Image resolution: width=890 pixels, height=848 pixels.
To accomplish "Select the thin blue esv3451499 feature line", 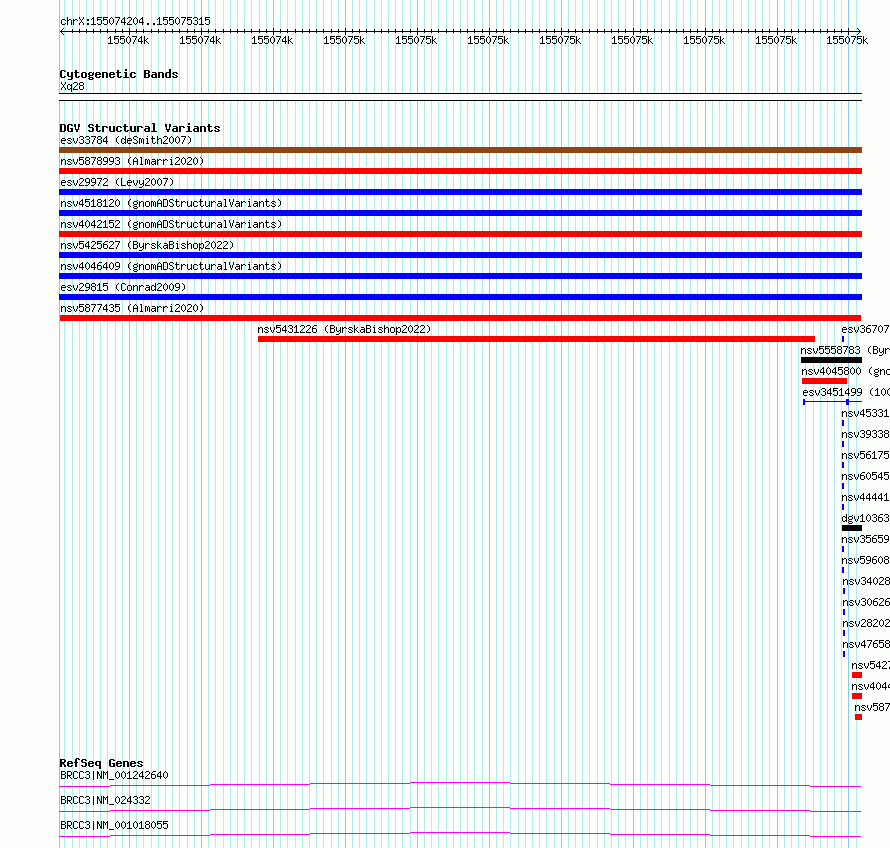I will [x=832, y=402].
